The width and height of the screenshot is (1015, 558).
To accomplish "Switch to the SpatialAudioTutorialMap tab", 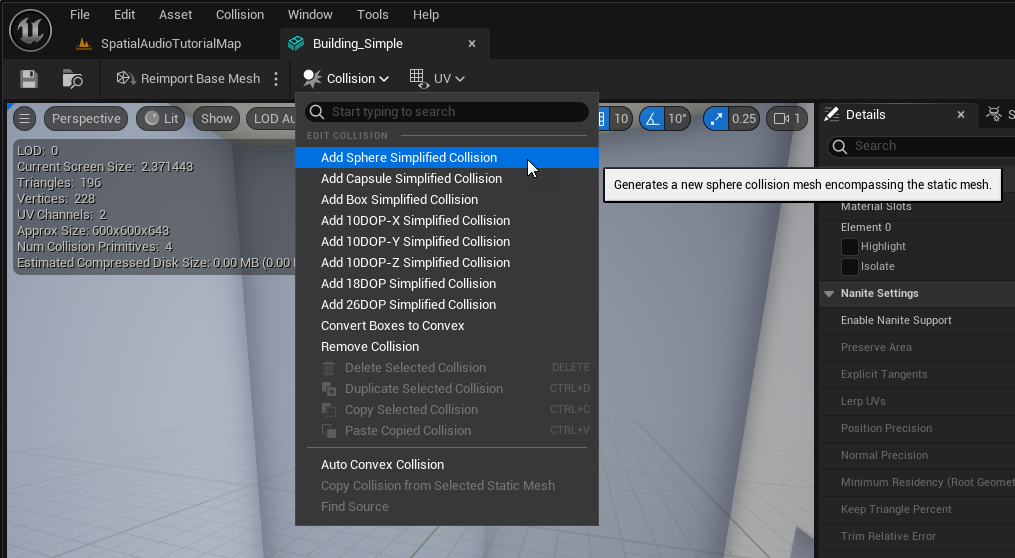I will [170, 44].
